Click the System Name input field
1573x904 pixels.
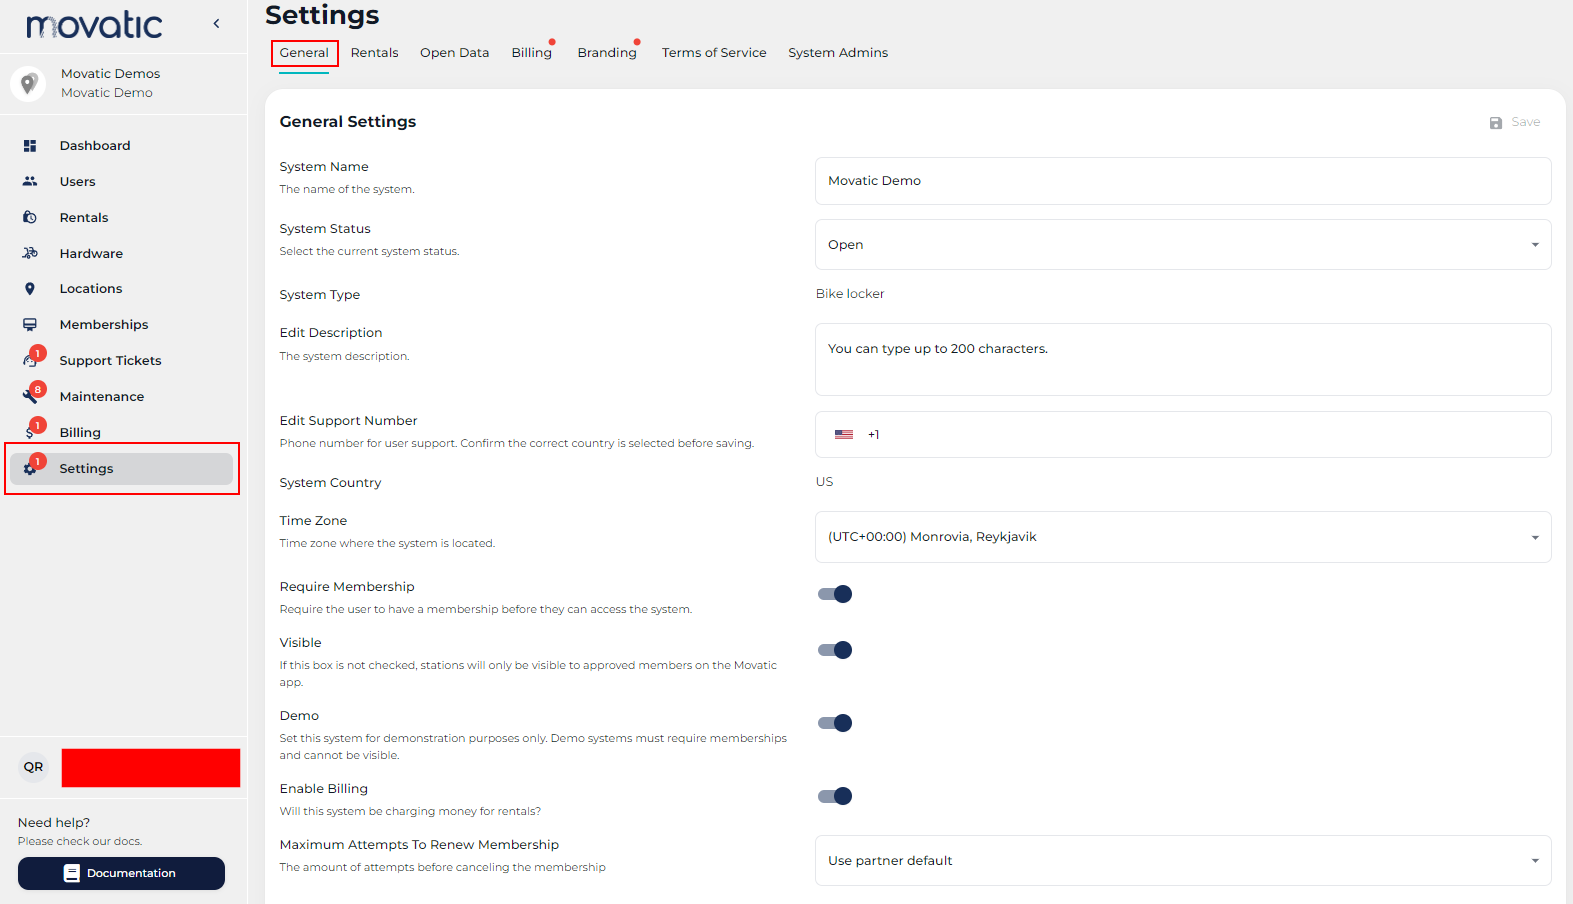[1182, 181]
